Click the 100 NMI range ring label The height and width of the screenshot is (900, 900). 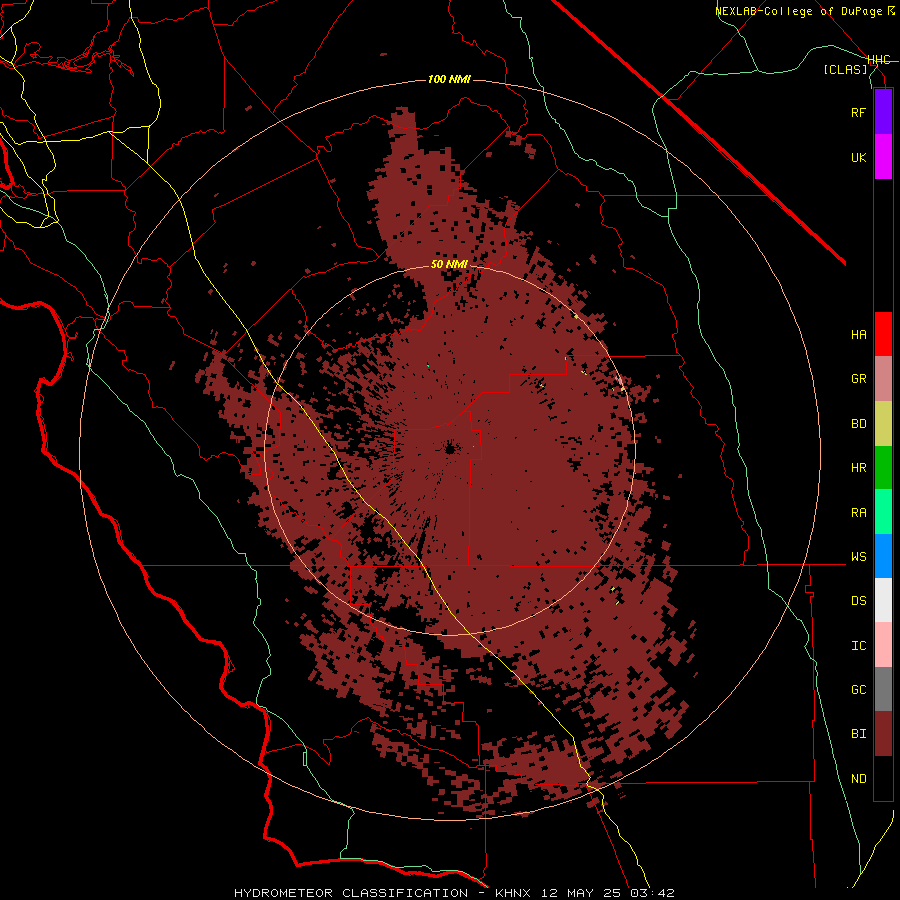pyautogui.click(x=449, y=79)
